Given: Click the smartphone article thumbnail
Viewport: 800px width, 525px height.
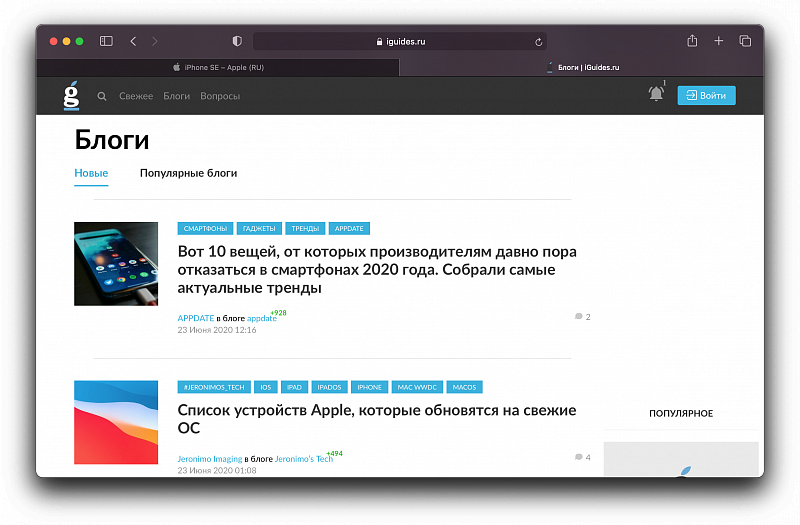Looking at the screenshot, I should click(x=116, y=263).
